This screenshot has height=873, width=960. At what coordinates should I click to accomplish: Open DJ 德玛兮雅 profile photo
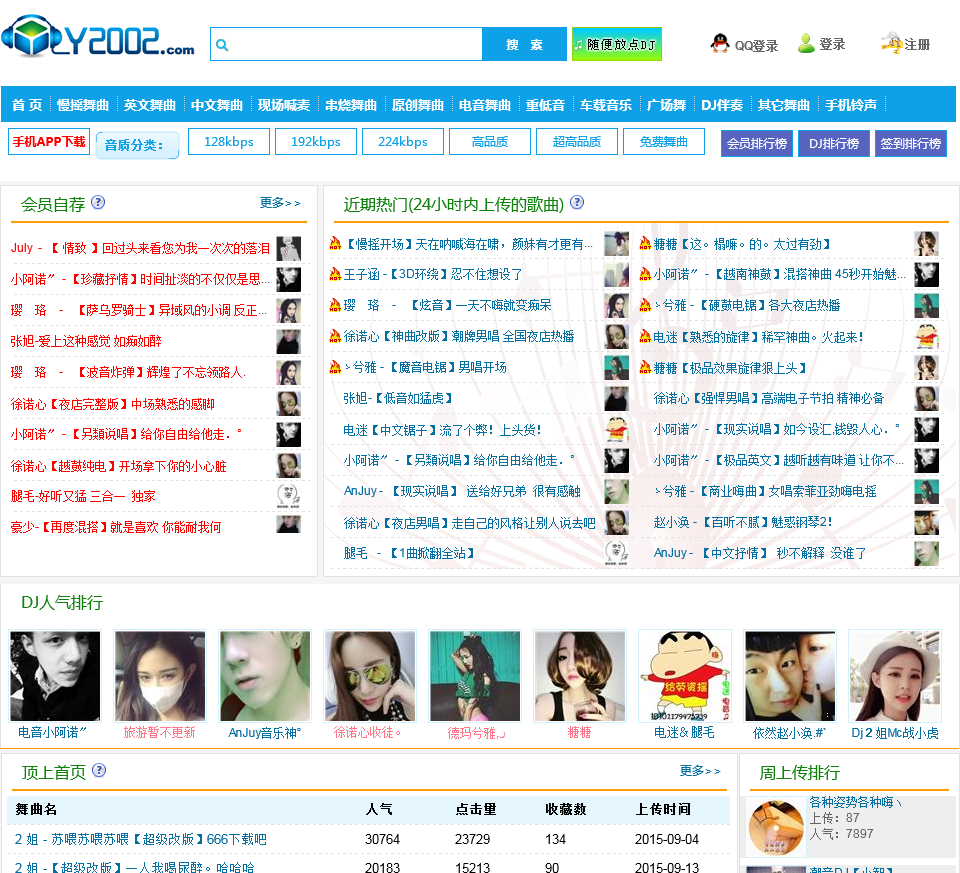pyautogui.click(x=474, y=676)
